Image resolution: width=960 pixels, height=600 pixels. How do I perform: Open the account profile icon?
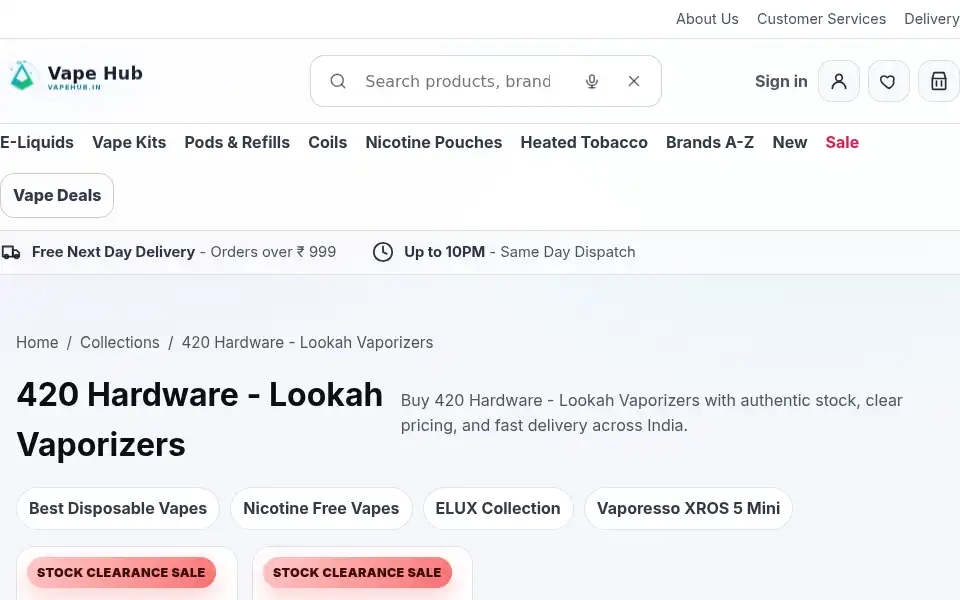tap(839, 81)
